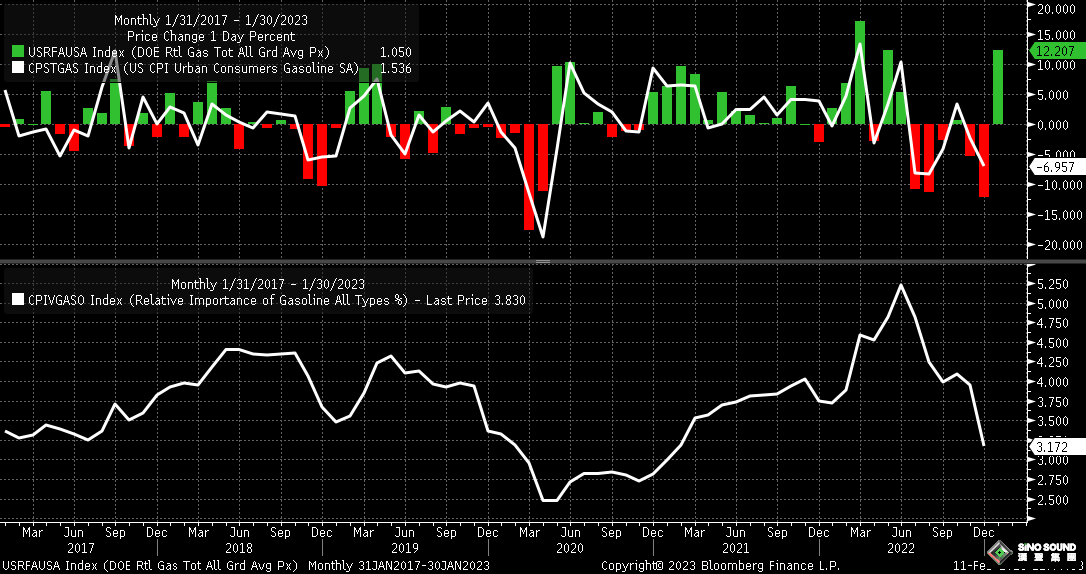
Task: Select the CPSTGAS Index legend entry
Action: [193, 69]
